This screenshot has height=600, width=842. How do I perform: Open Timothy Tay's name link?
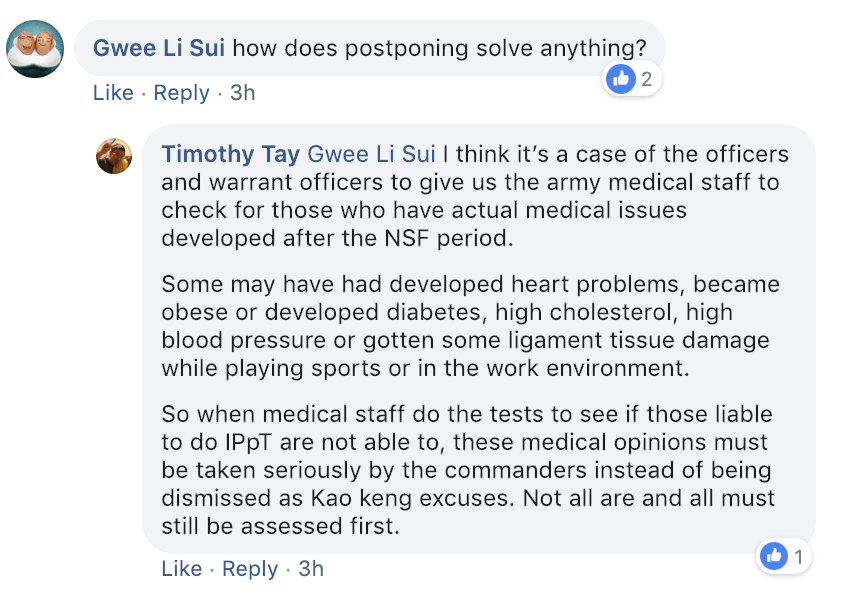coord(230,154)
